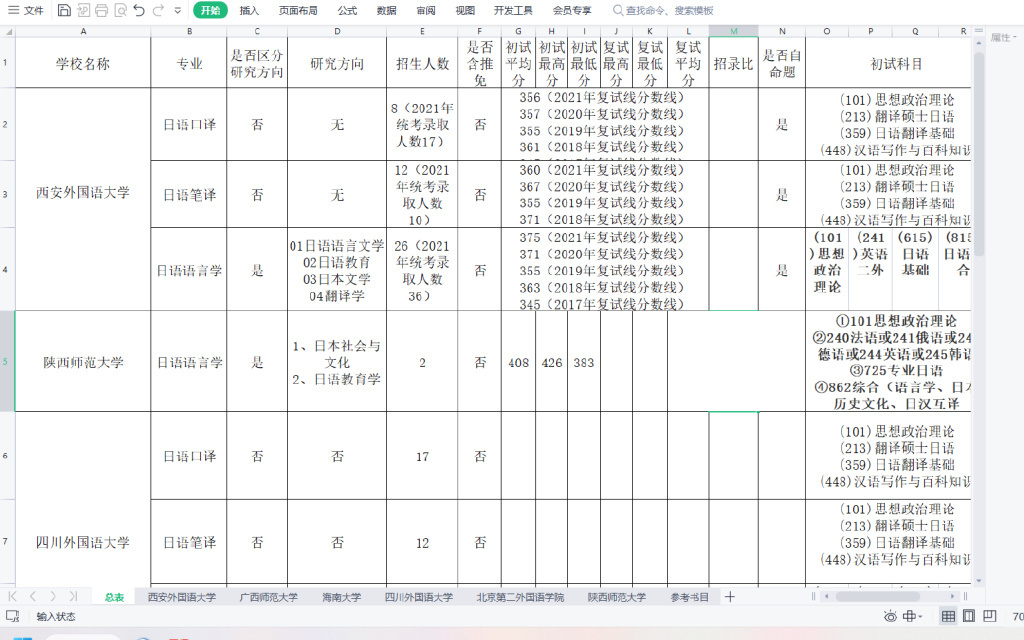
Task: Open the 开发工具 tab
Action: (513, 10)
